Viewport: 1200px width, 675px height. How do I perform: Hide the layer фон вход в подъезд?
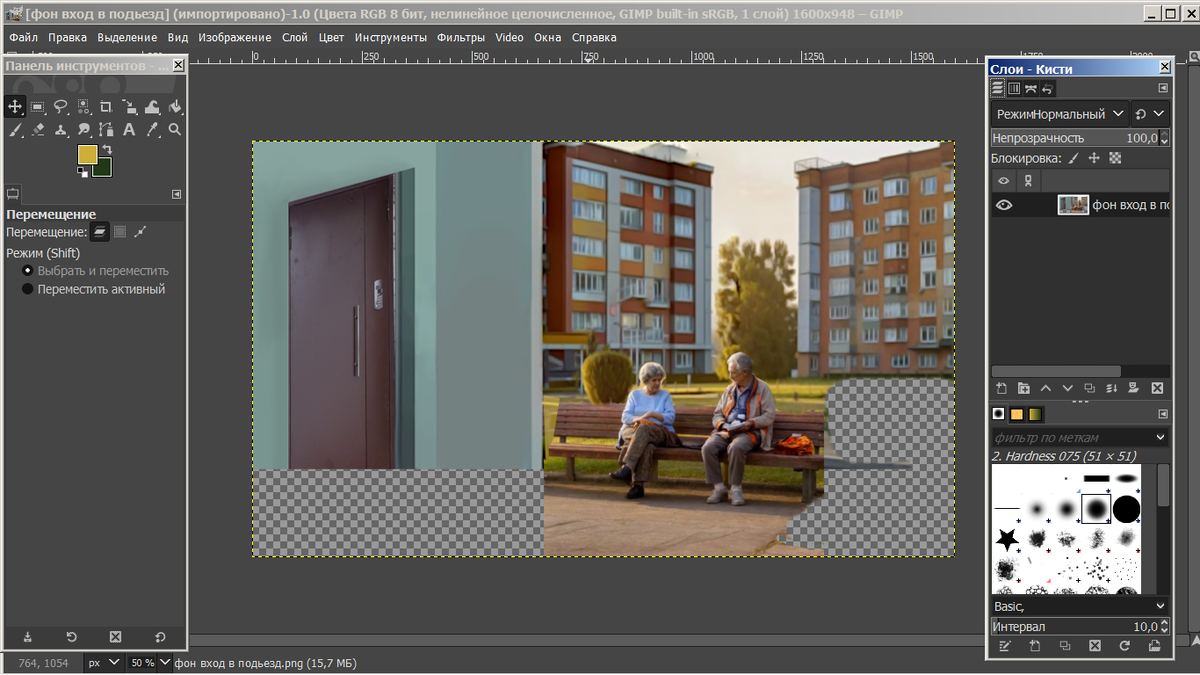(1003, 205)
